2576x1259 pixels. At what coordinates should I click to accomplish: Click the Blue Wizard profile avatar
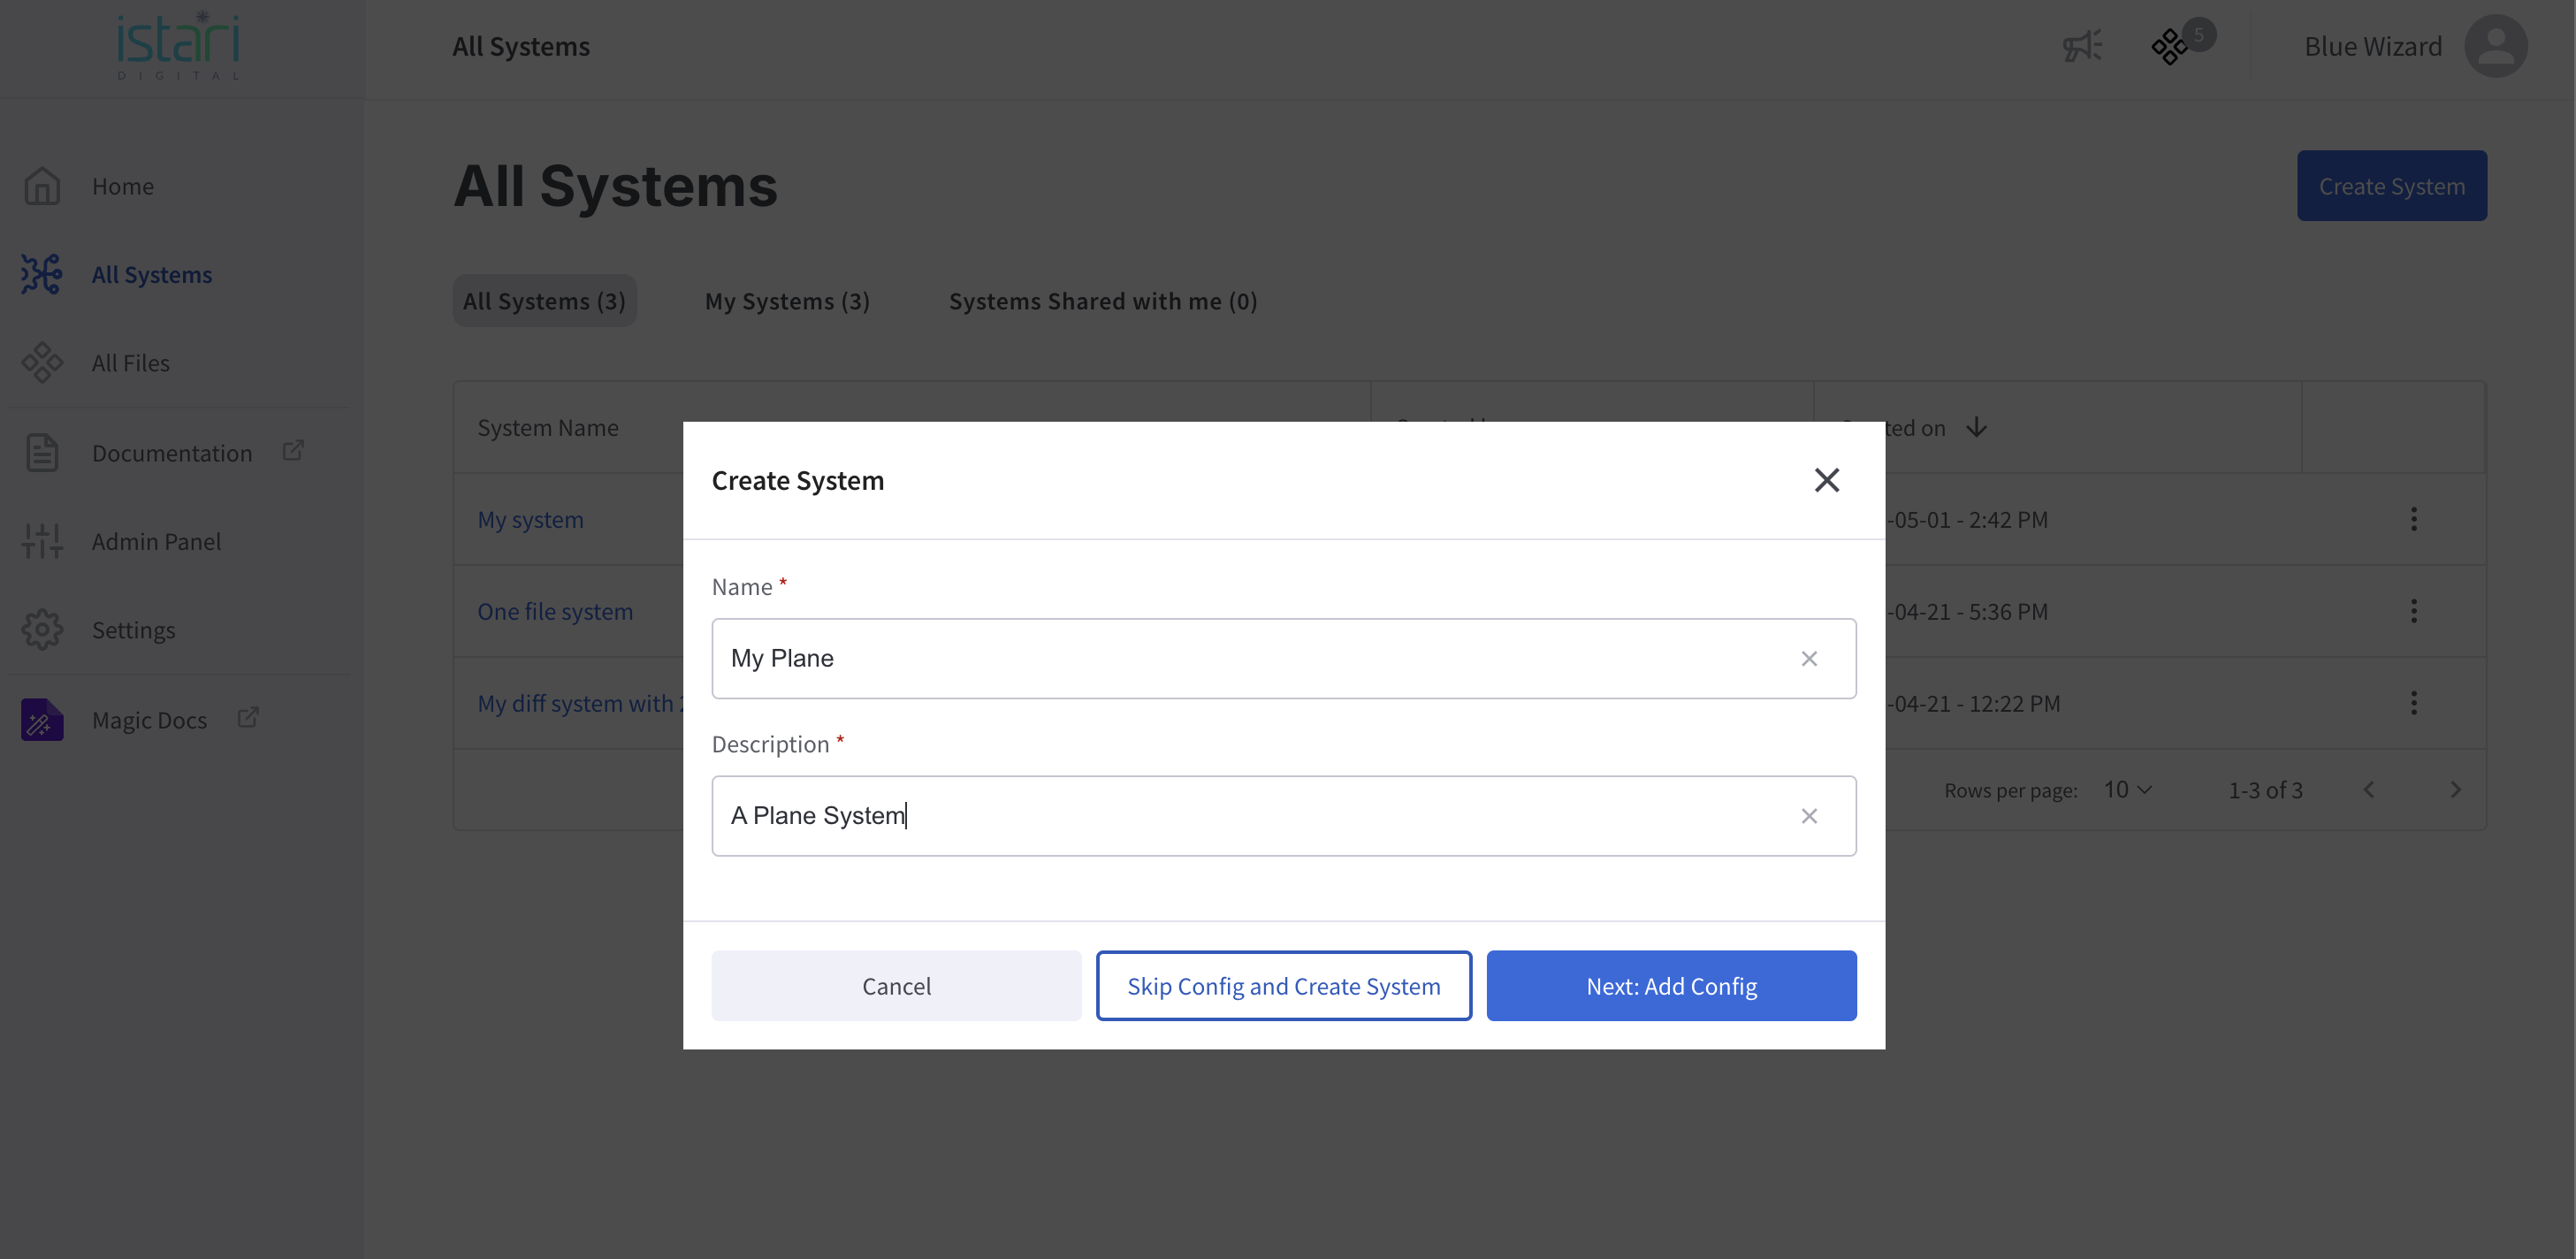[2495, 46]
